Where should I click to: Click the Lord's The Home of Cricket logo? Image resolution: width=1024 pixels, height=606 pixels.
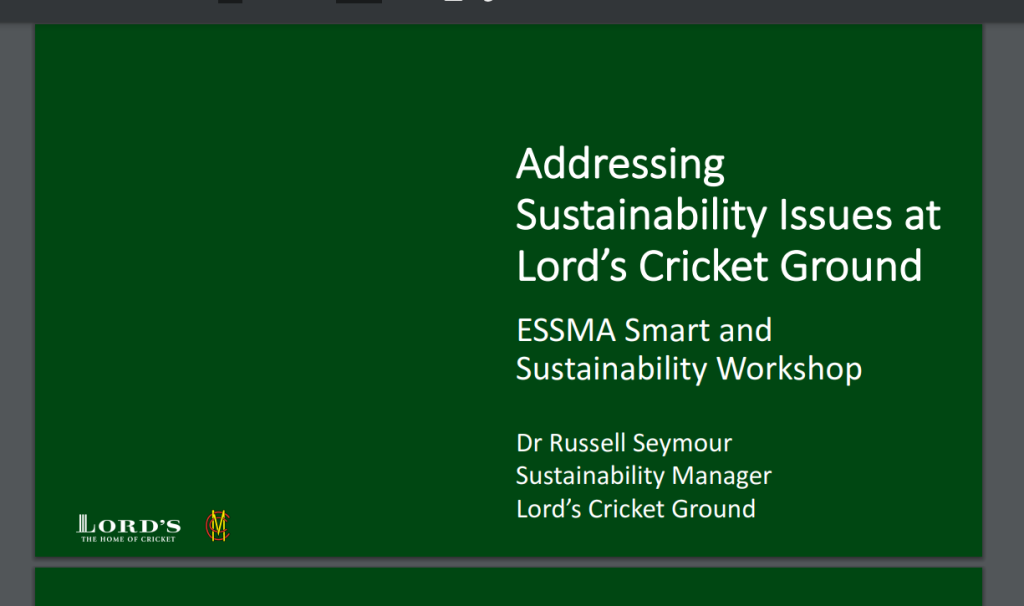click(x=129, y=528)
